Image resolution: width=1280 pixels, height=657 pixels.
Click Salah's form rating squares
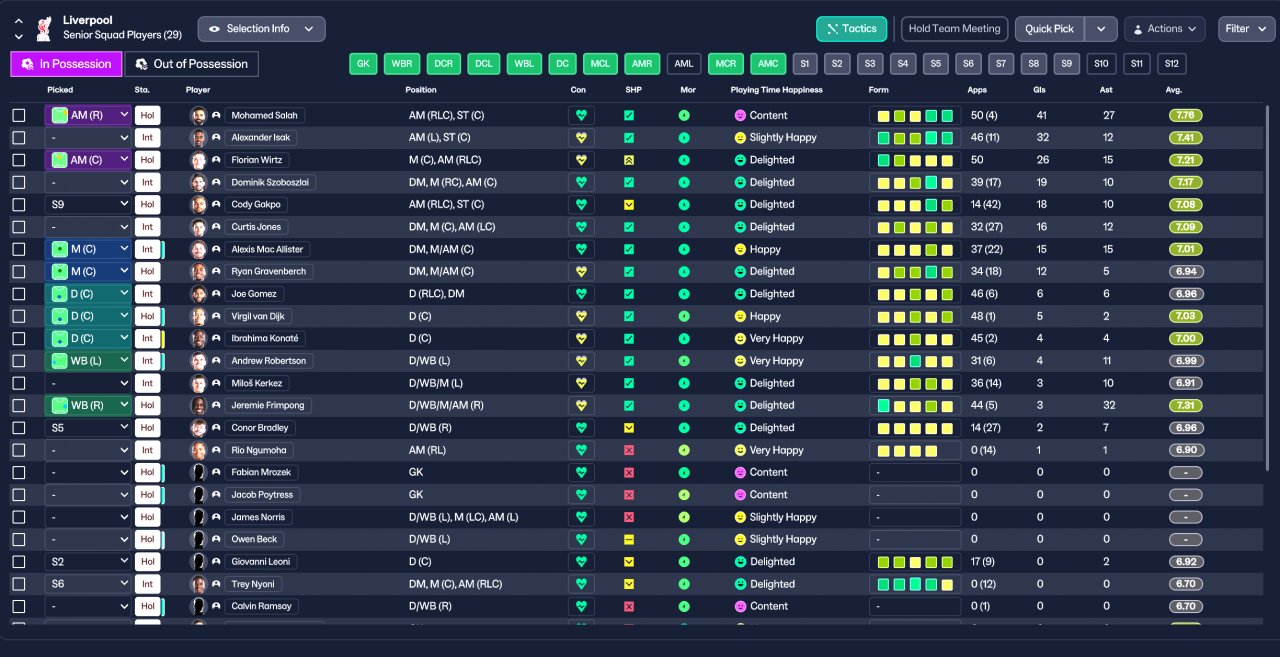pyautogui.click(x=915, y=115)
